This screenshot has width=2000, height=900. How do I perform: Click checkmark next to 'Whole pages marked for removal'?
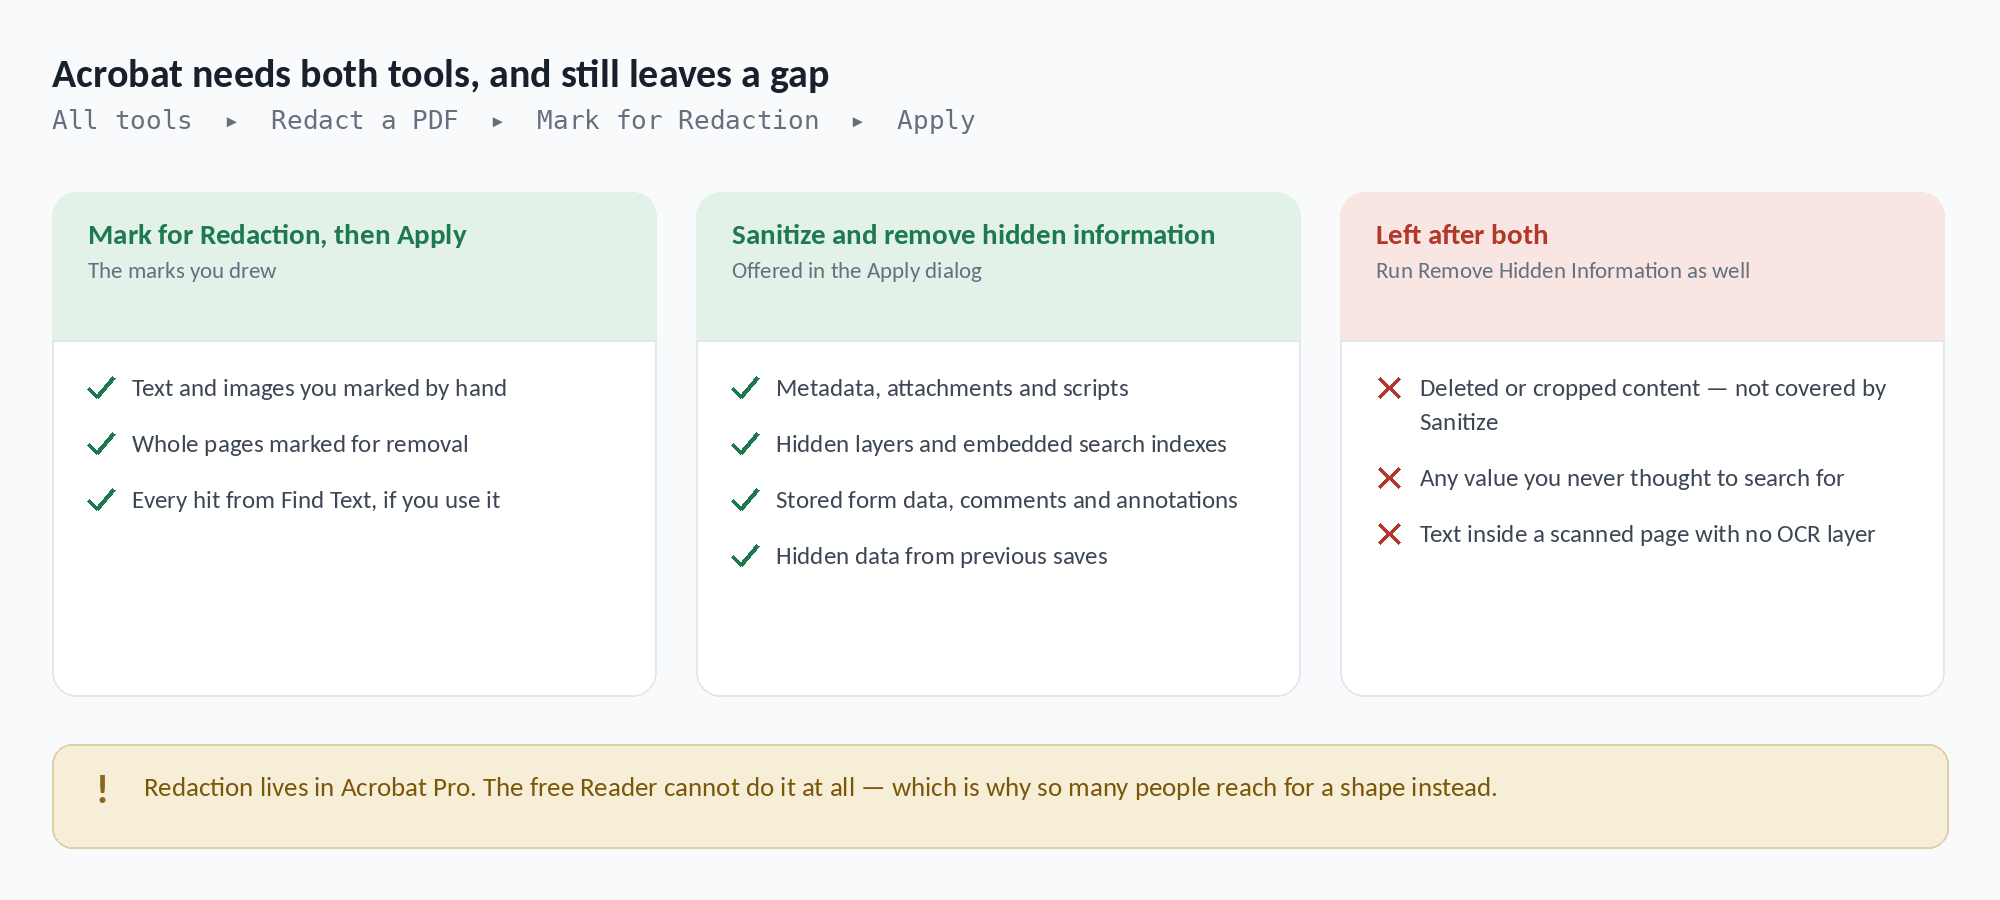tap(102, 444)
